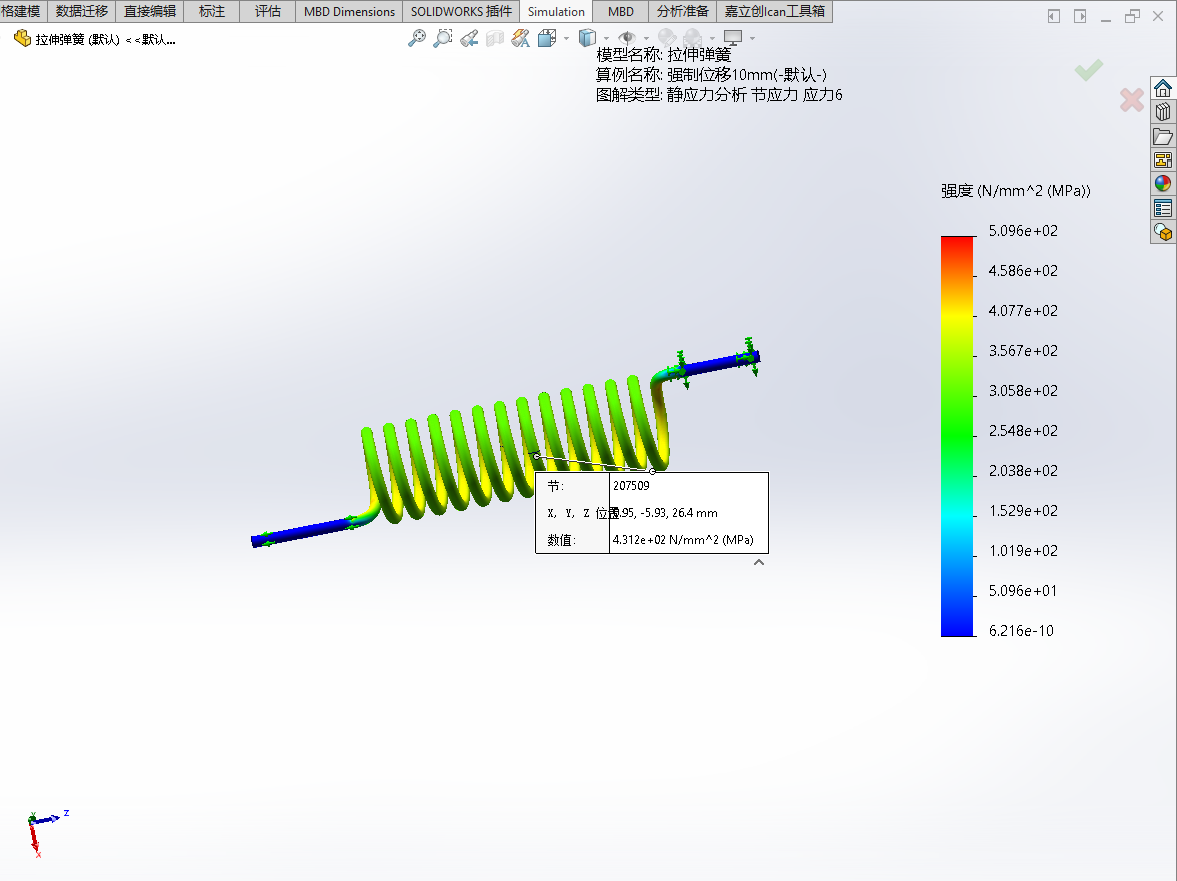Open the Design Library task pane tab

point(1162,112)
